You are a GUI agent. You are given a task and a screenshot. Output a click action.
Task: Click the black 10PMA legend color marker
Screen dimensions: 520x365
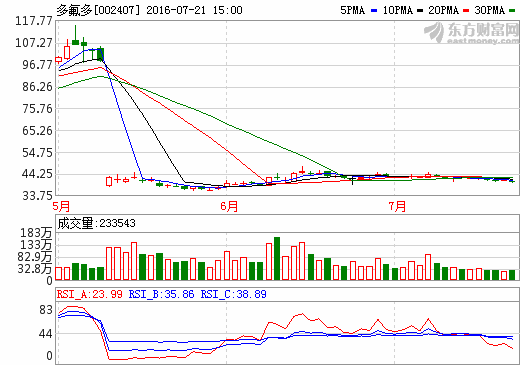(420, 11)
